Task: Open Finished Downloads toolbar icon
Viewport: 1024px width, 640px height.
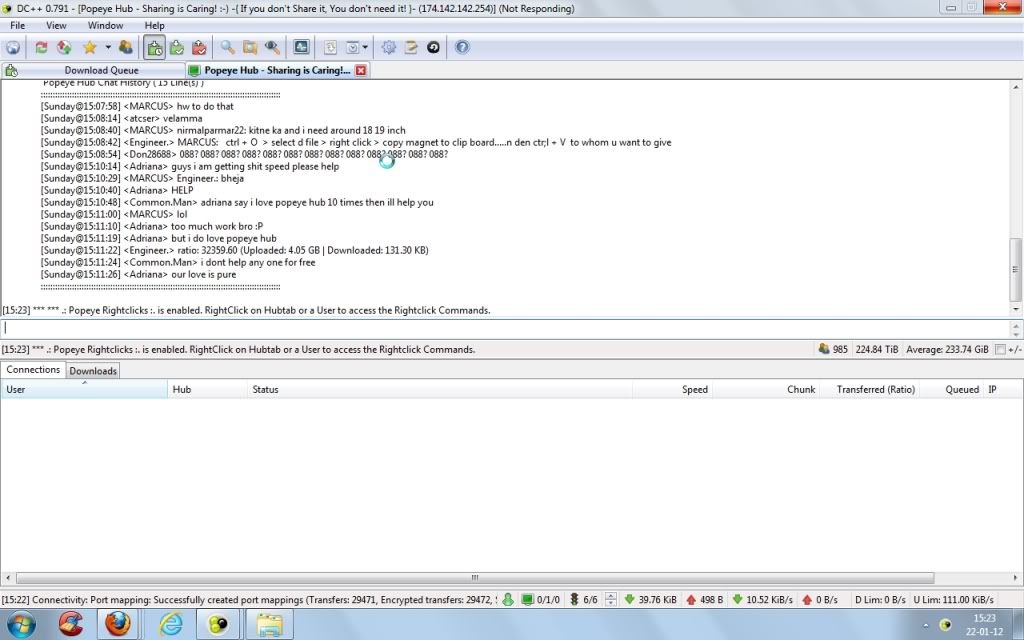Action: (x=177, y=48)
